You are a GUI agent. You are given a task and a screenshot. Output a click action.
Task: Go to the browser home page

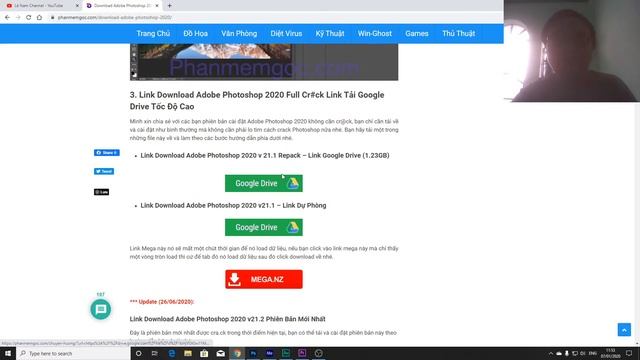point(39,18)
